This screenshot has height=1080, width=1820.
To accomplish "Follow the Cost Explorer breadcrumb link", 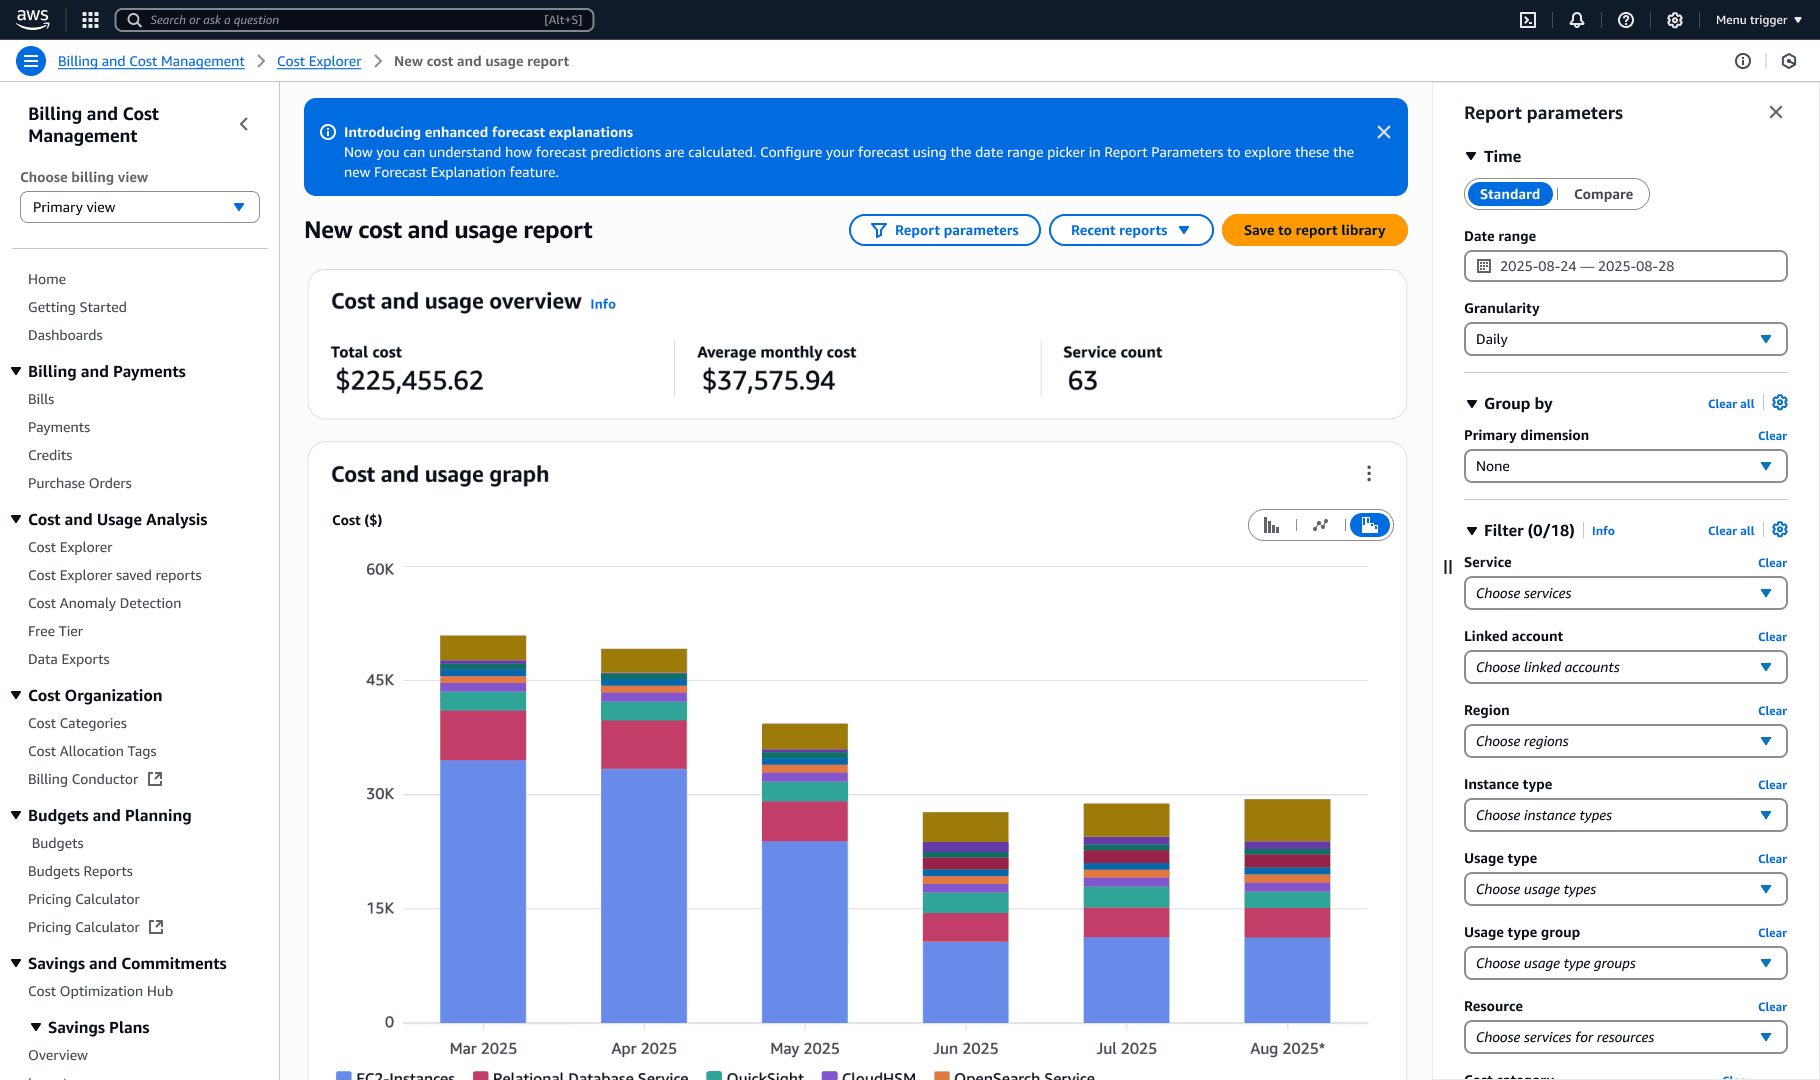I will (319, 61).
